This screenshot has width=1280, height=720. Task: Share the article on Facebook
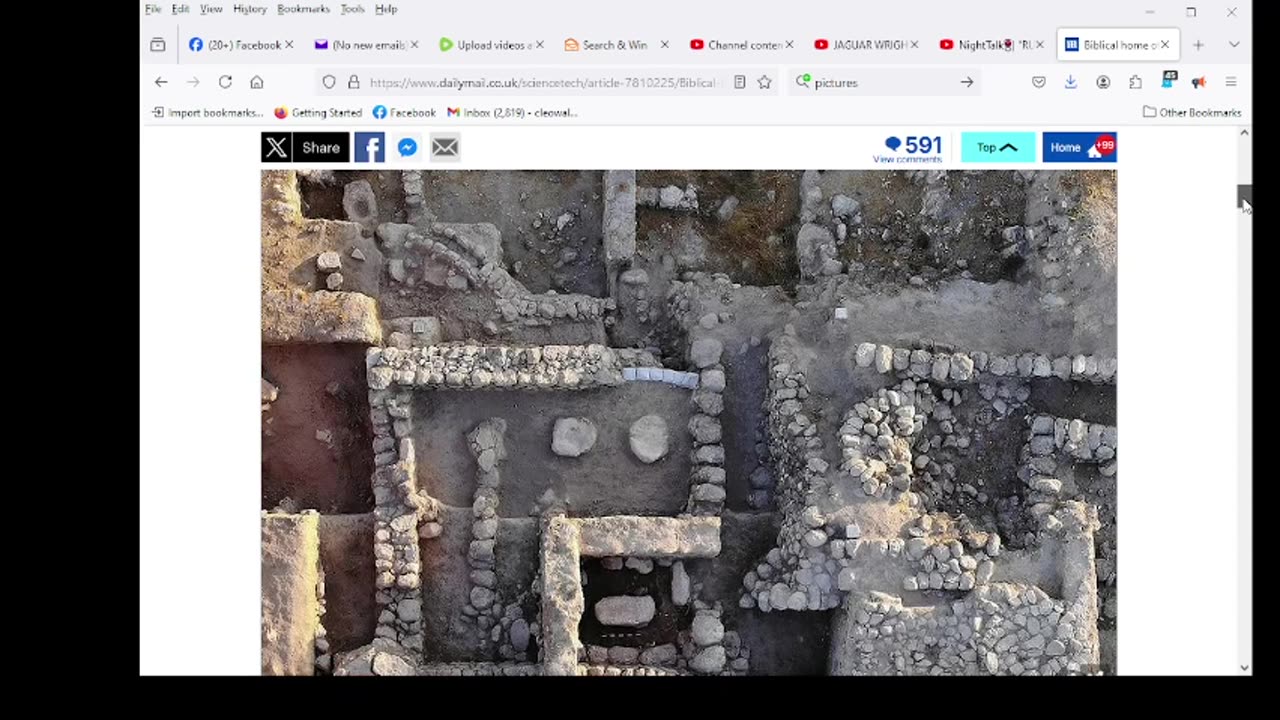coord(369,148)
